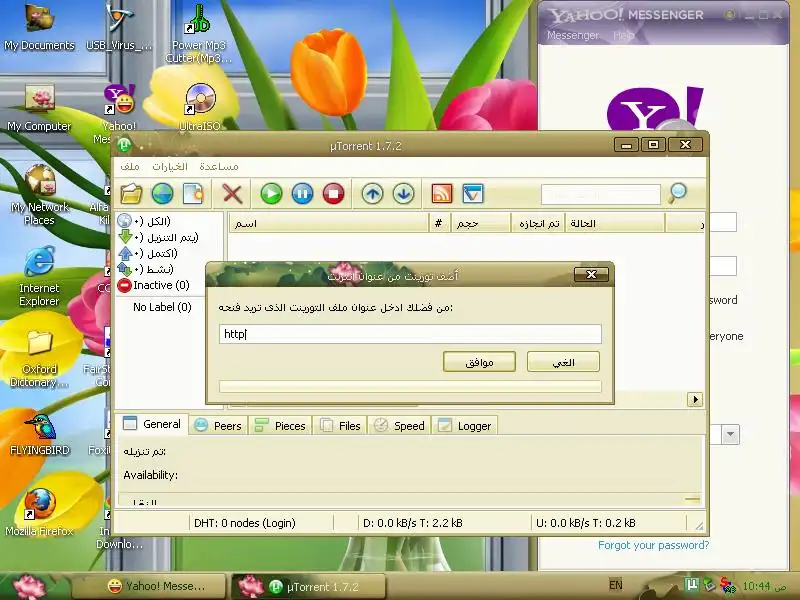Open status dropdown arrow in Yahoo Messenger

click(x=731, y=435)
